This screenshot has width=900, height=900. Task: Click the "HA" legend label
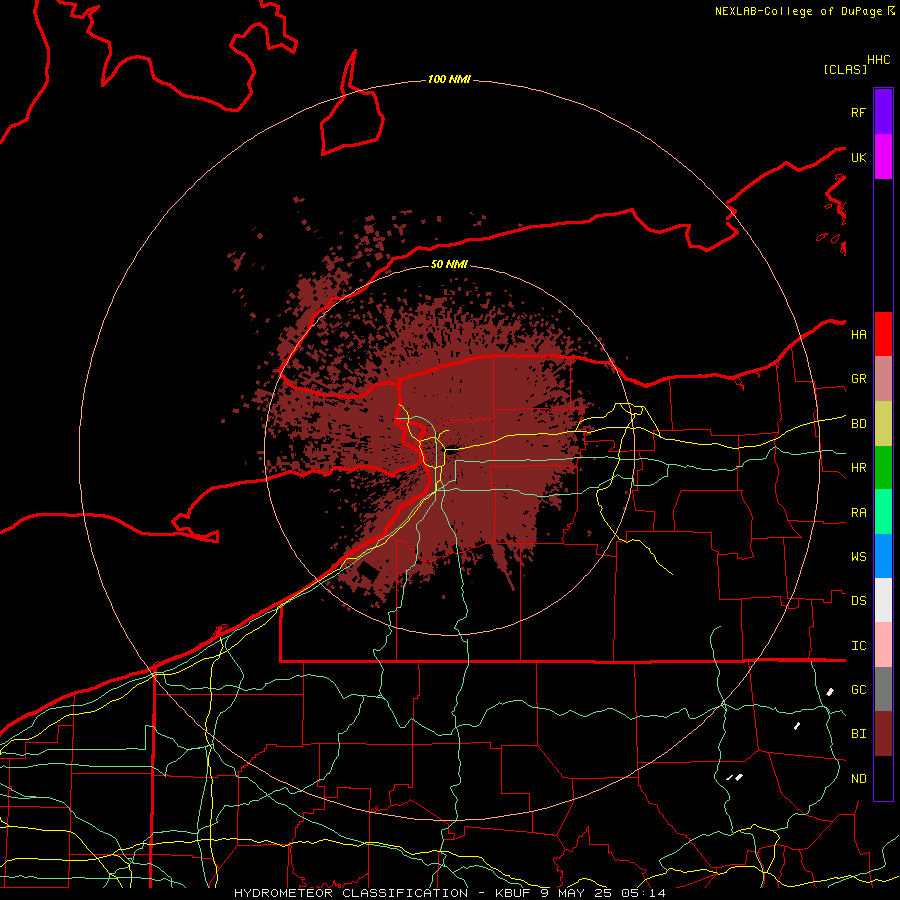(858, 334)
